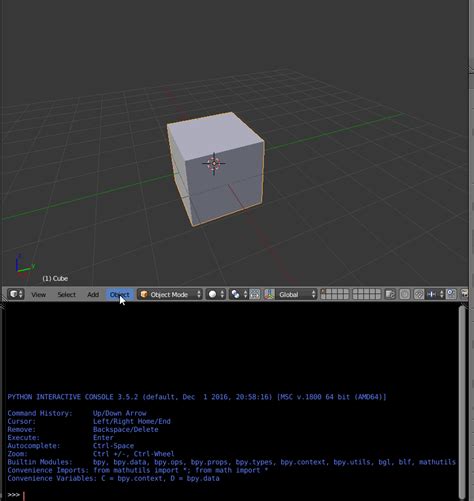Click the "Remove:" console line

83,430
